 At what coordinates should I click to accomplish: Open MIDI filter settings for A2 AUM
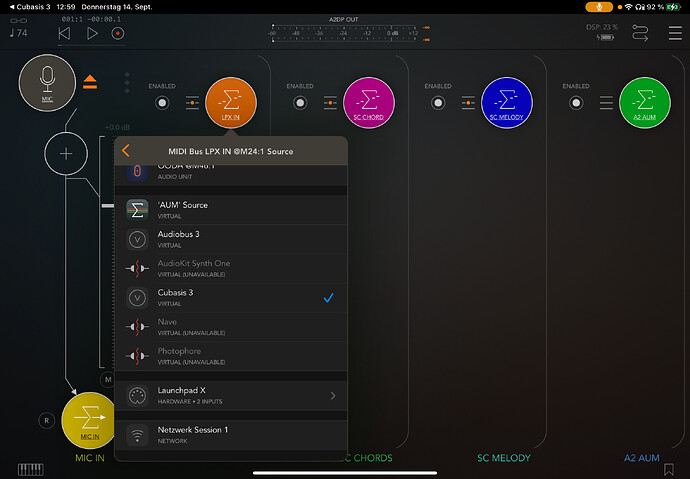[x=606, y=103]
